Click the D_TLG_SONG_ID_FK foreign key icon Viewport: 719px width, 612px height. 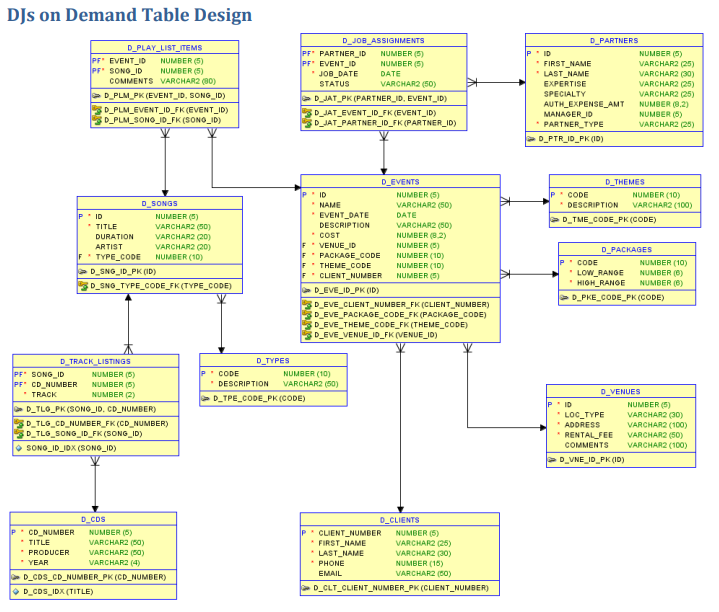click(x=19, y=434)
